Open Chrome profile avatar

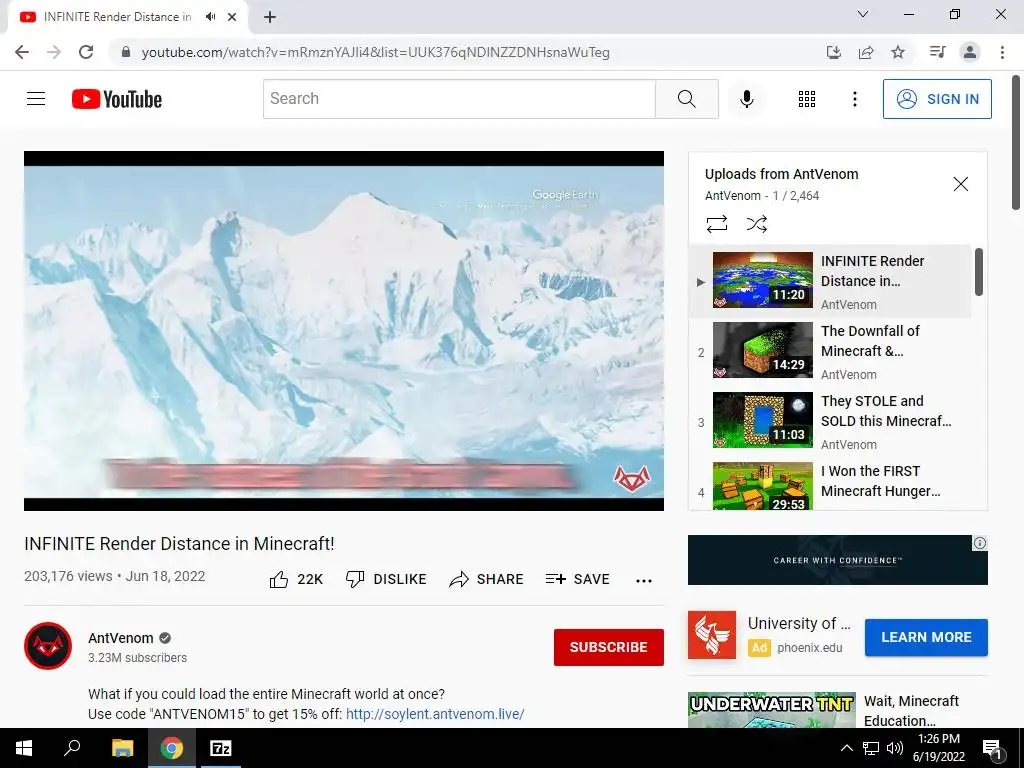click(970, 52)
